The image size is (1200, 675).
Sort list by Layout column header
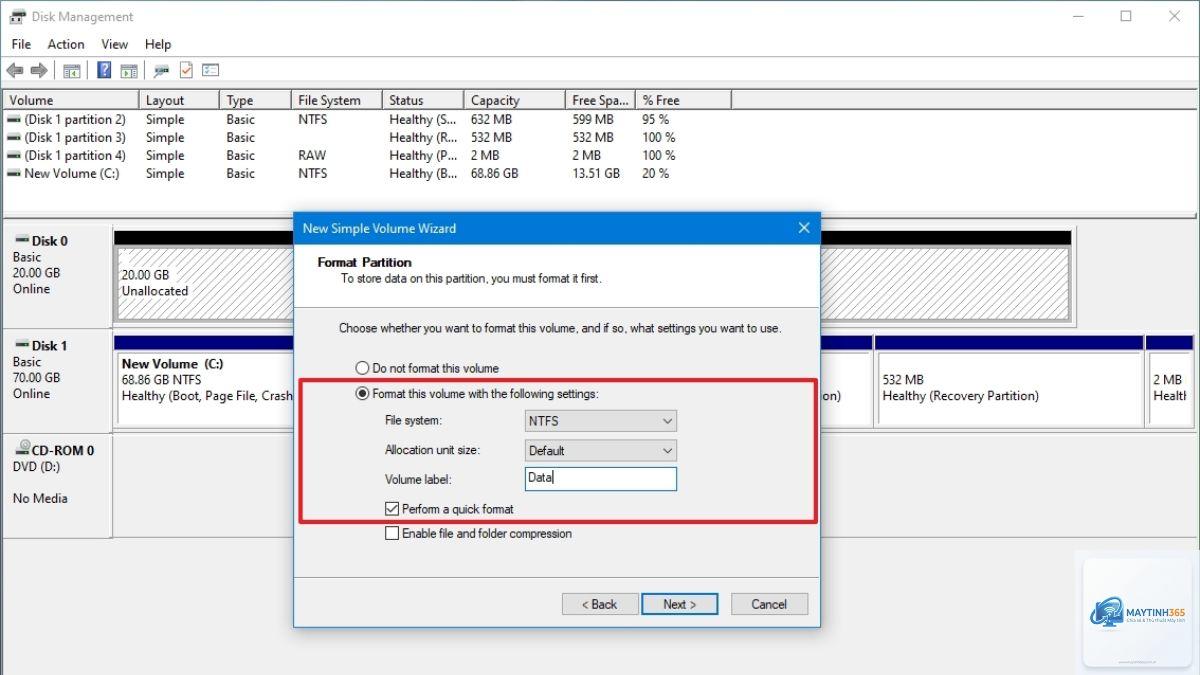tap(179, 100)
